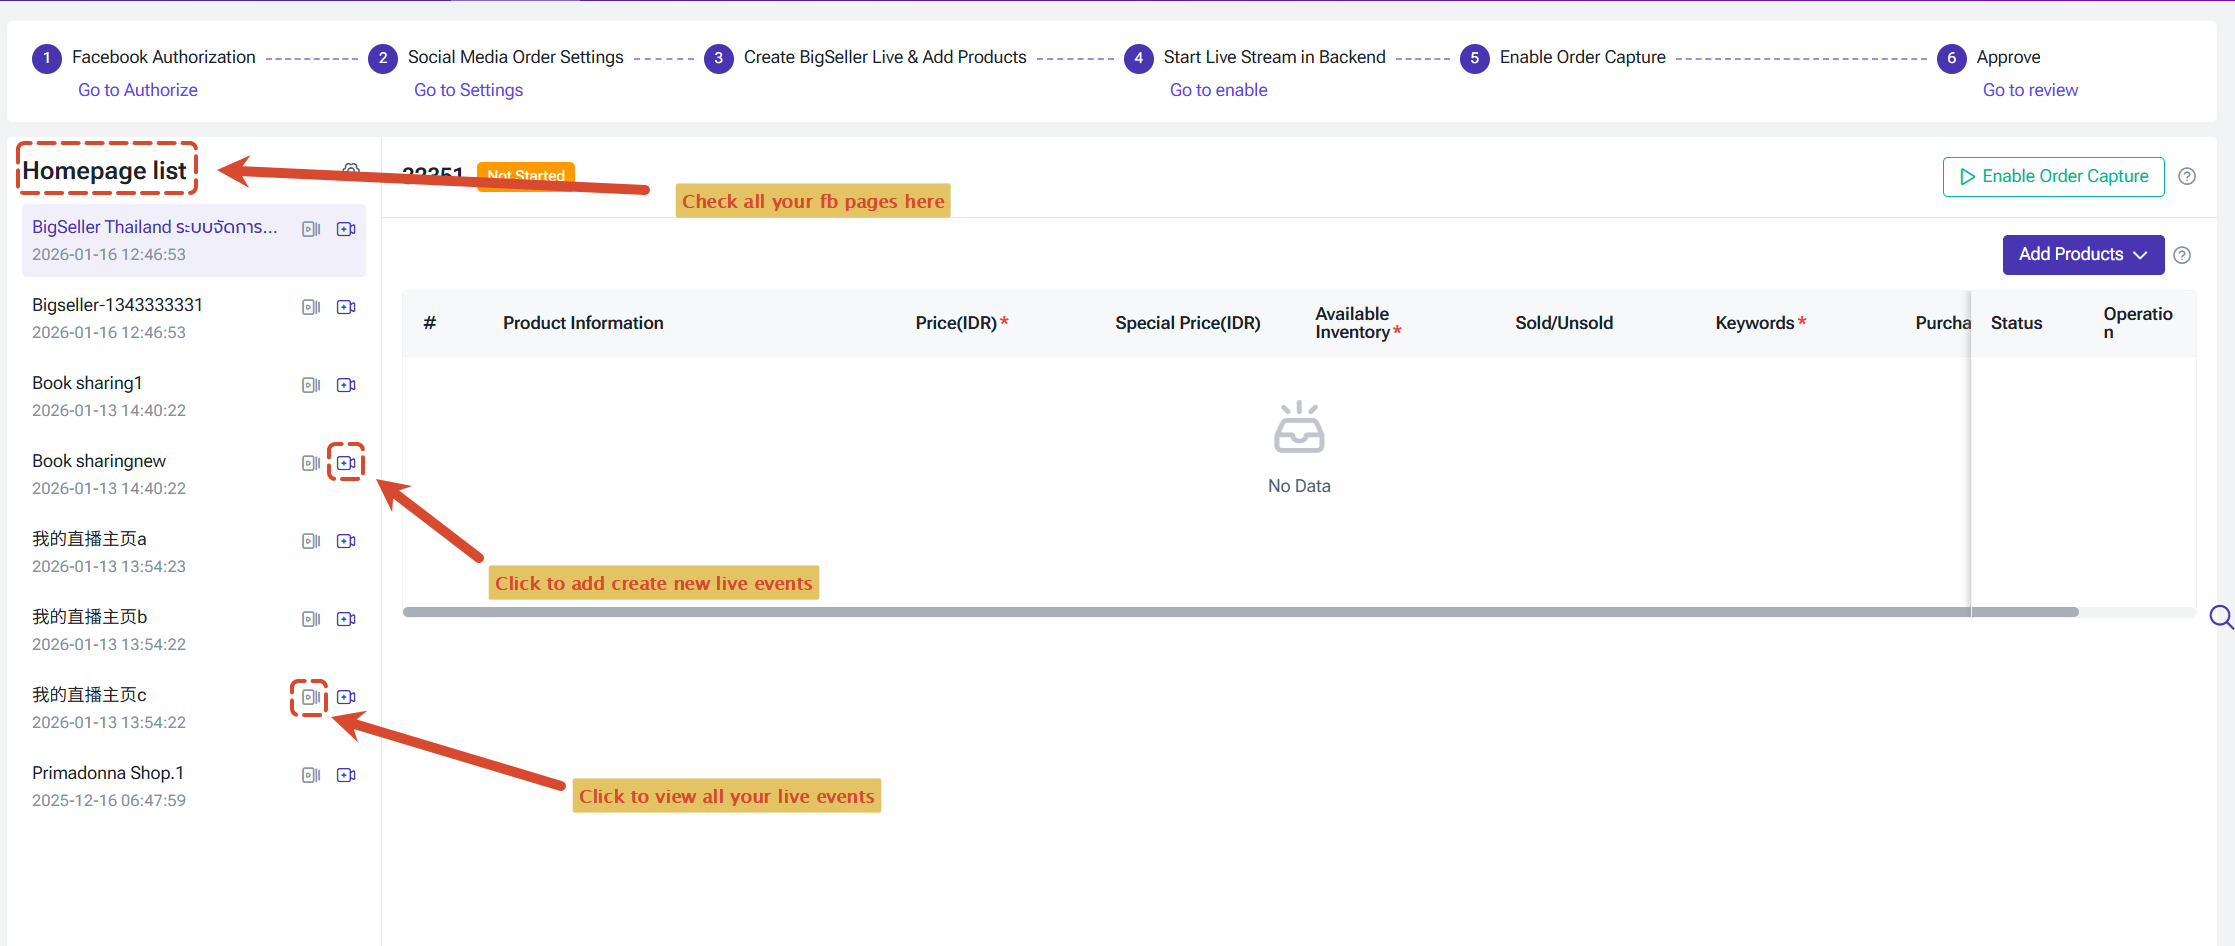The image size is (2235, 946).
Task: Create new live event for Book sharing1
Action: 346,385
